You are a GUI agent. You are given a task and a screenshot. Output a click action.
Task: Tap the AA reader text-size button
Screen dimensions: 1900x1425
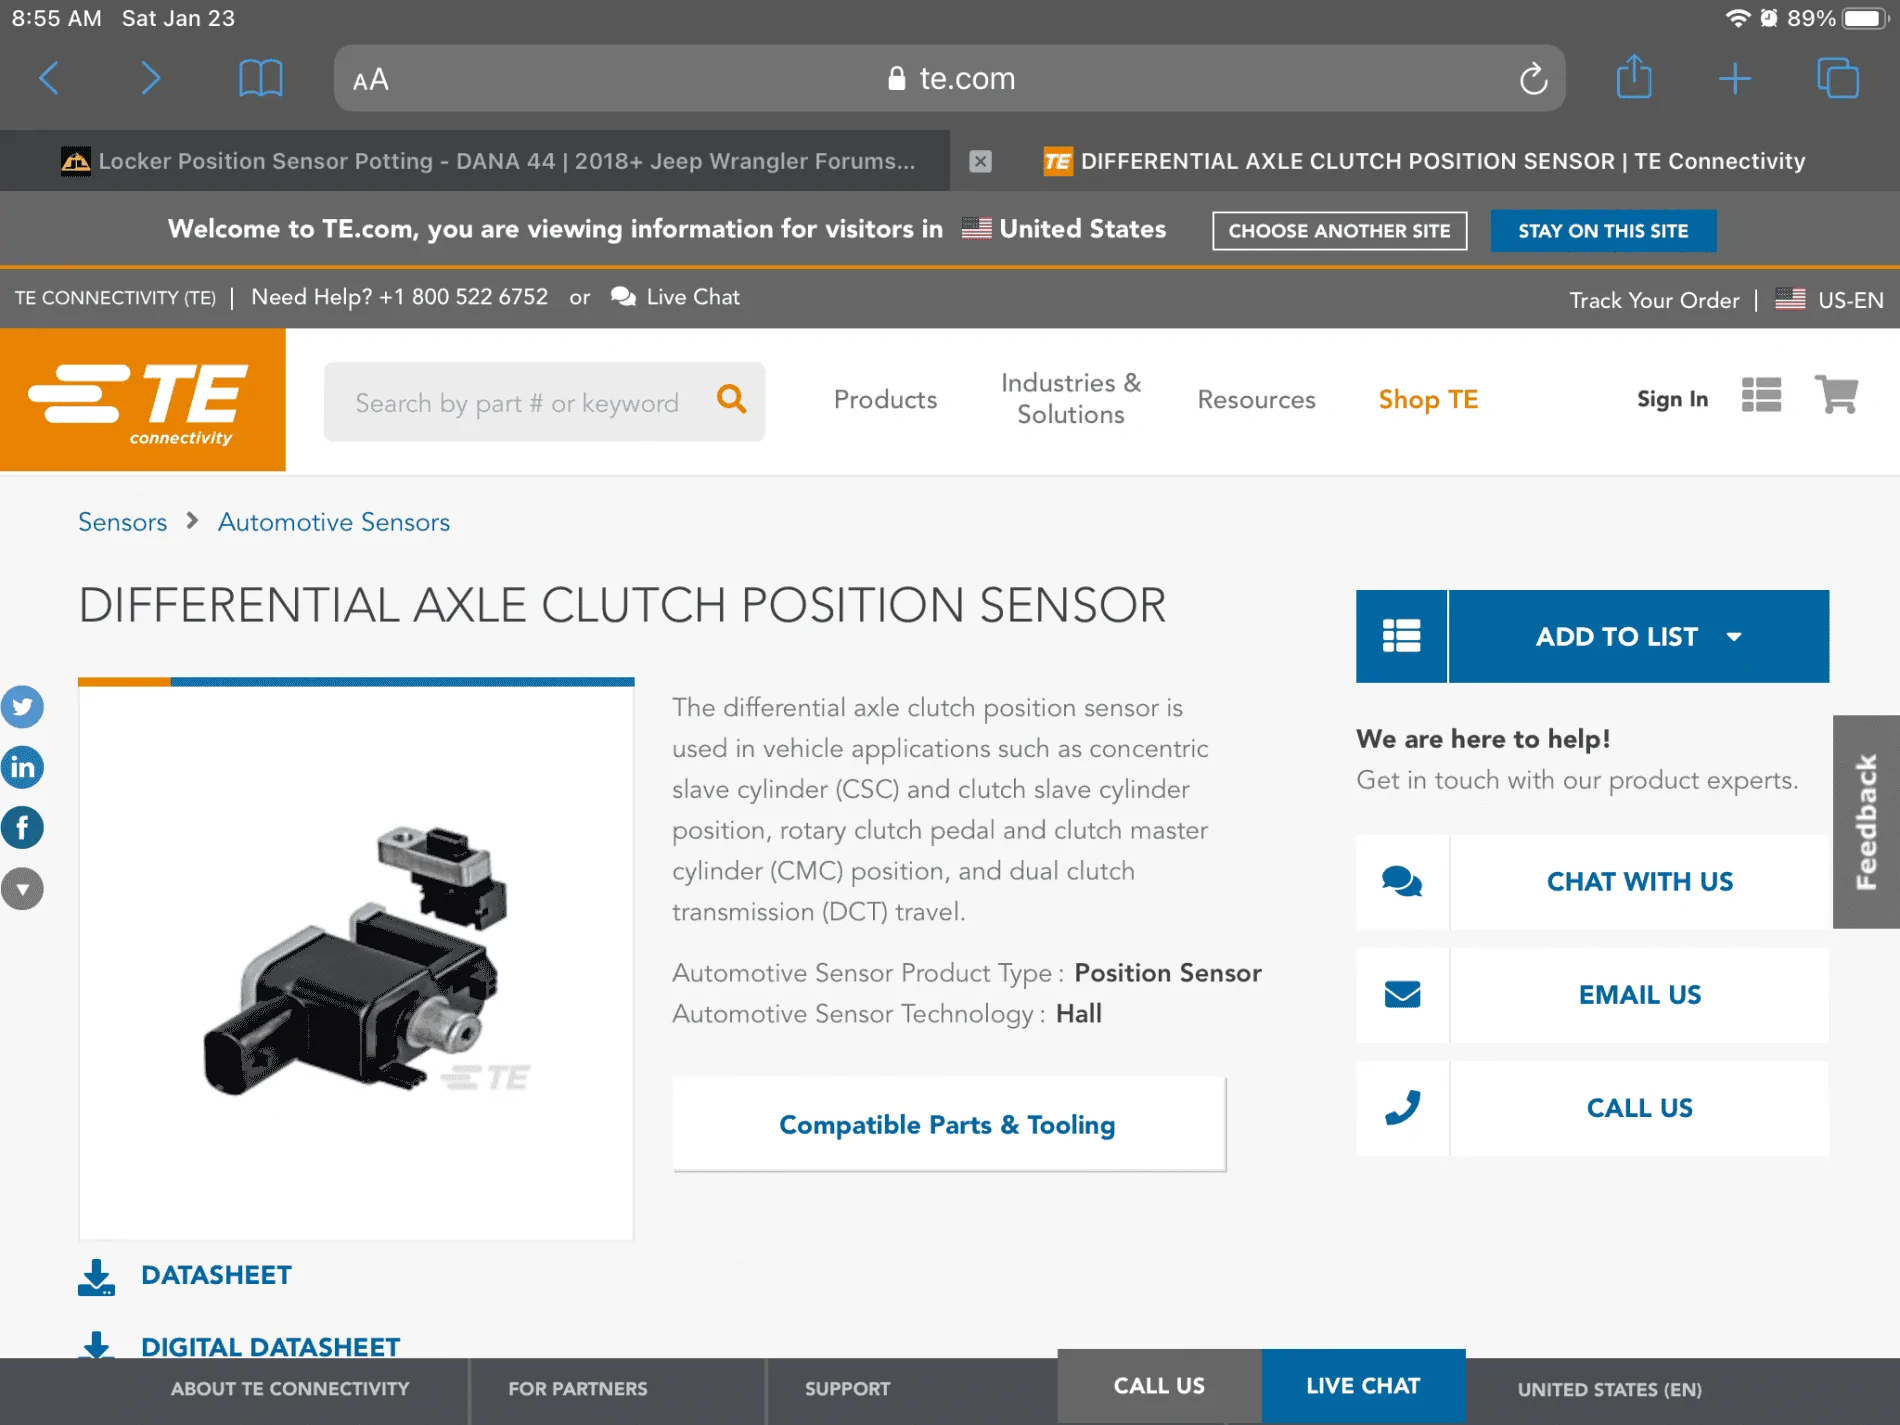[370, 79]
